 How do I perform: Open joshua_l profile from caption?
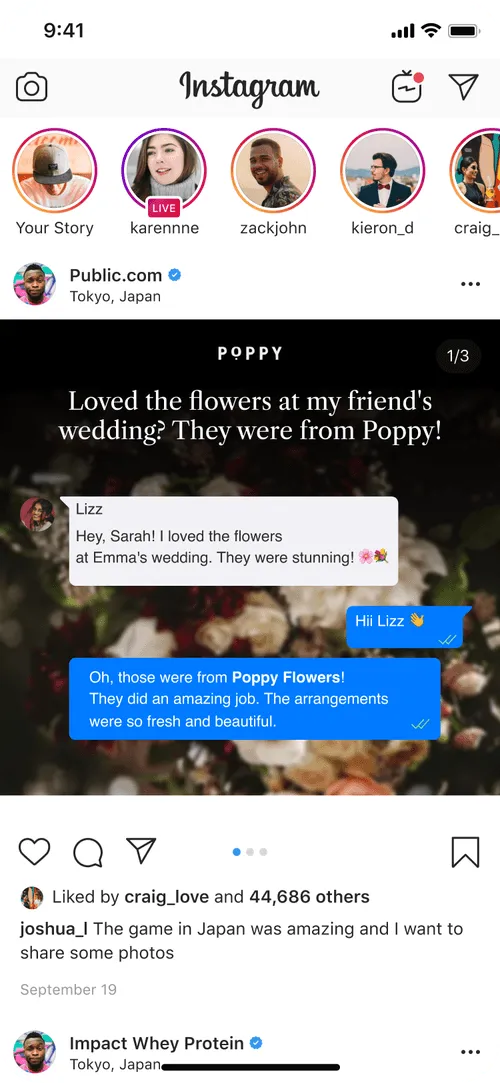(54, 929)
